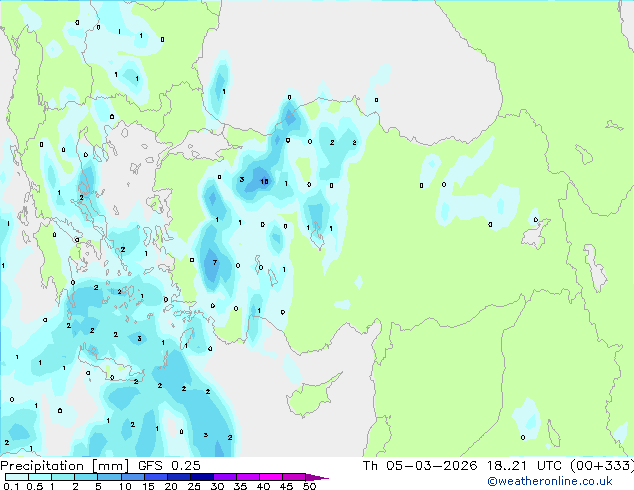This screenshot has height=490, width=634.
Task: Click the 0.5–1 mm legend swatch
Action: click(x=40, y=477)
